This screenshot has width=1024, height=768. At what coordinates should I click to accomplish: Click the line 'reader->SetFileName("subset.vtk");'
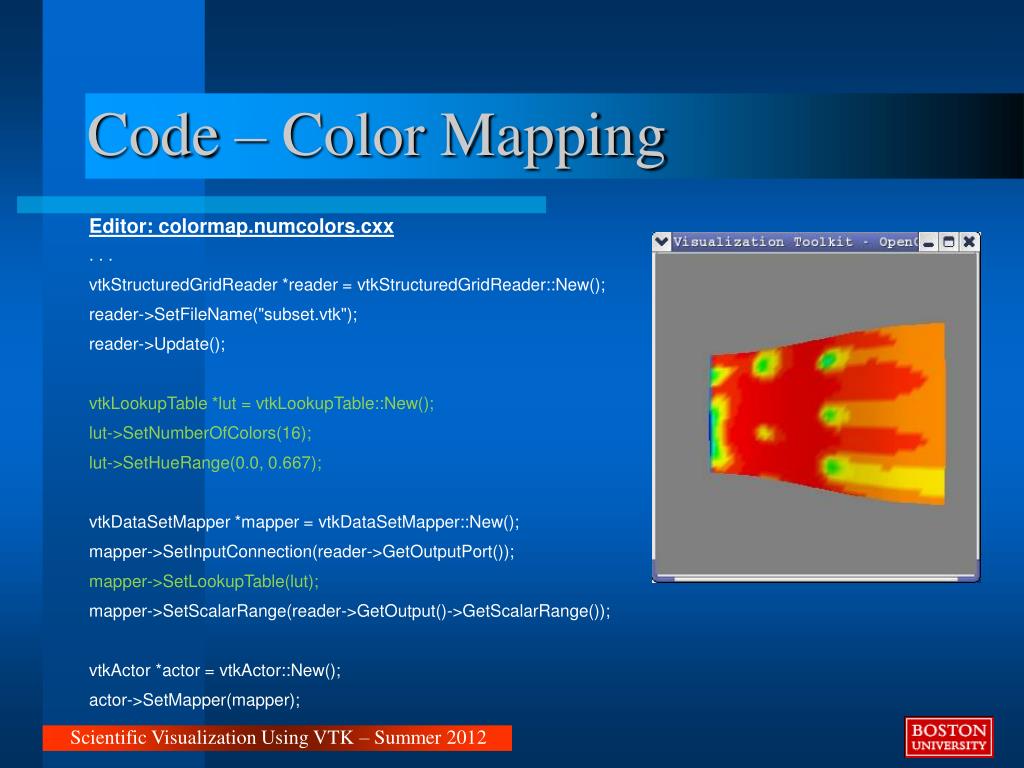tap(223, 315)
